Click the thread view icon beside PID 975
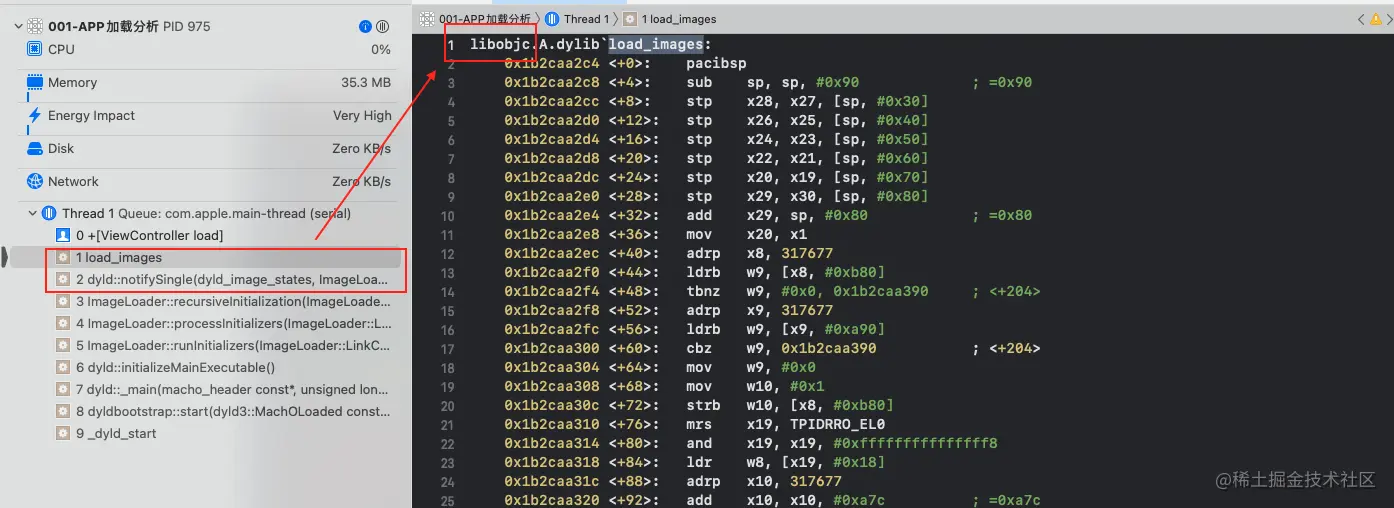1394x508 pixels. [x=382, y=26]
